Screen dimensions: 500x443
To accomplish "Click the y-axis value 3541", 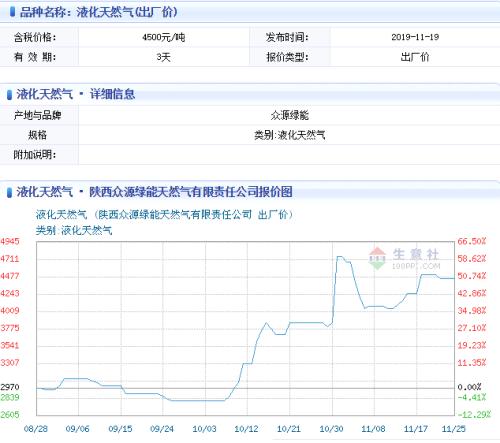I will tap(10, 345).
